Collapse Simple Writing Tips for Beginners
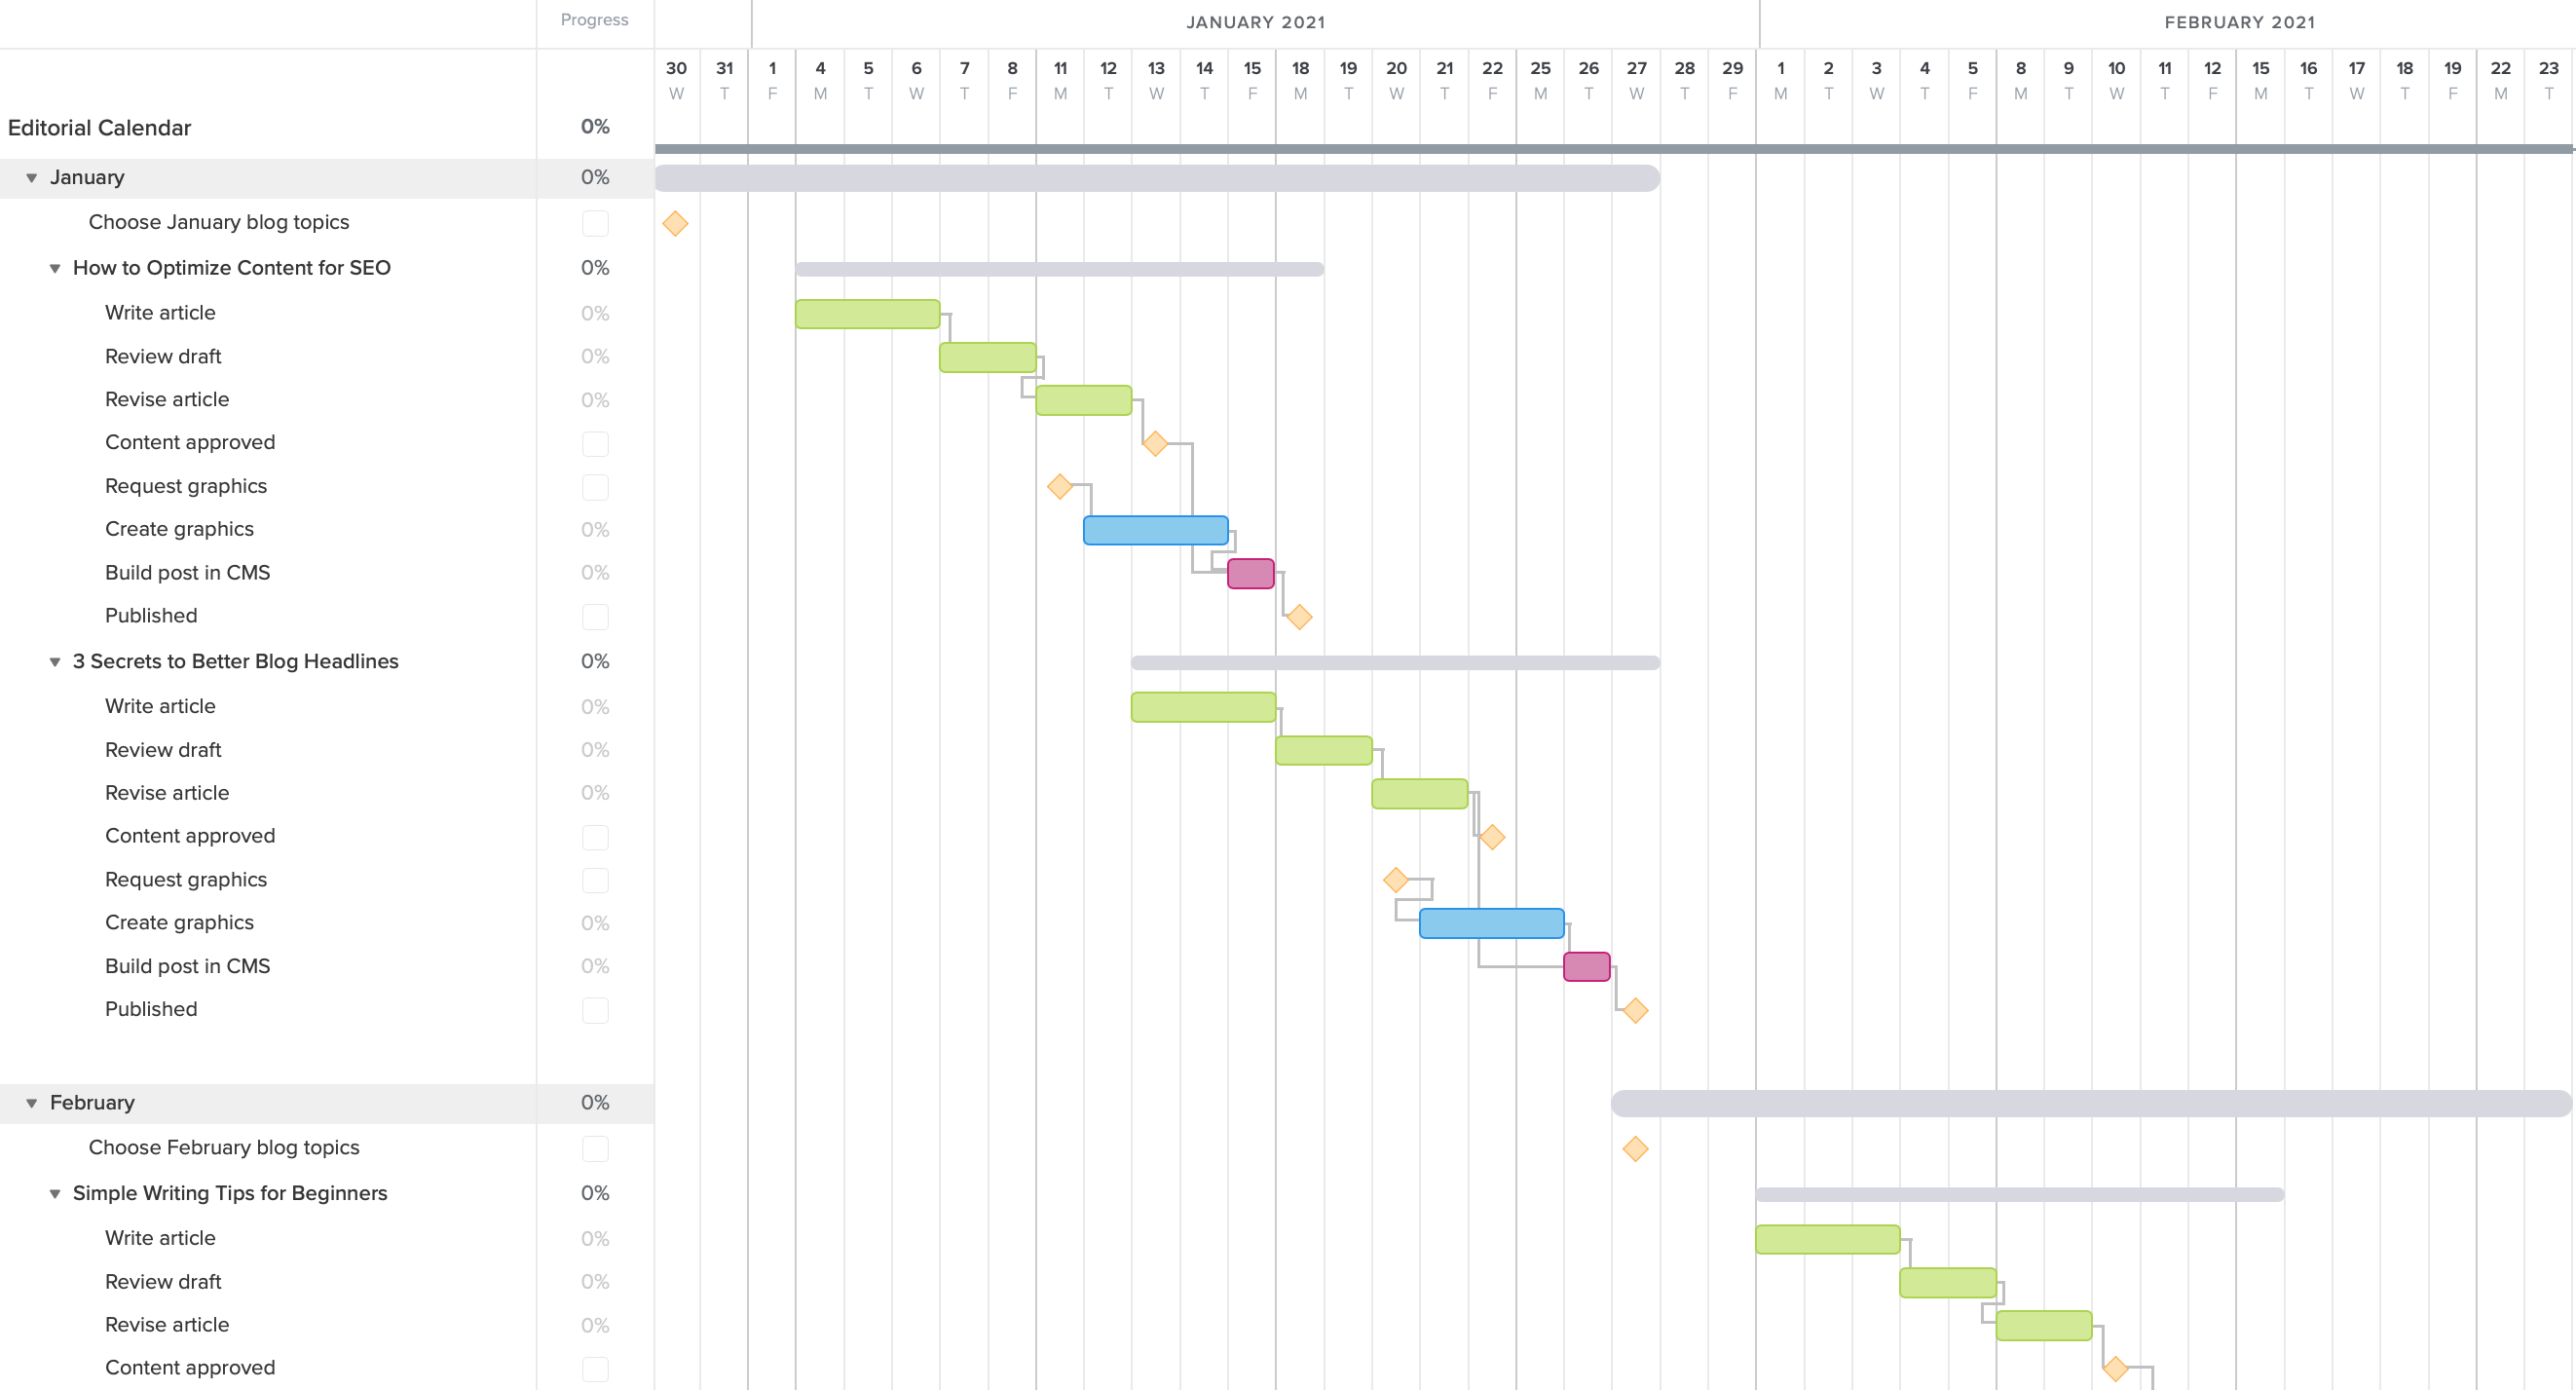The width and height of the screenshot is (2576, 1390). tap(55, 1194)
